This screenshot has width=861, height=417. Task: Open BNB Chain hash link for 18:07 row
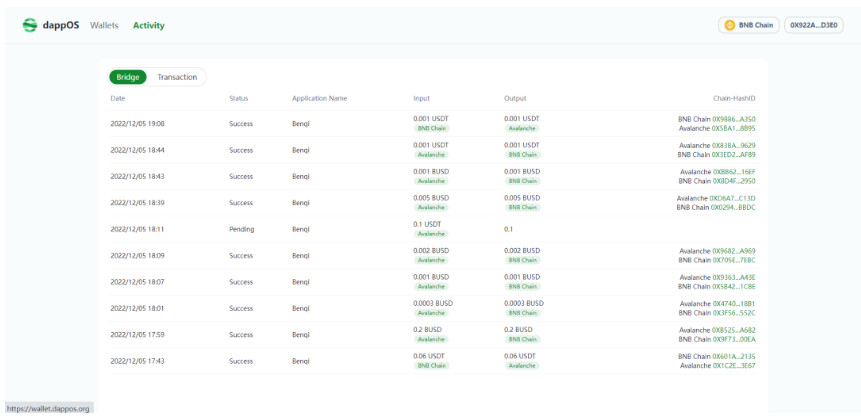point(734,286)
